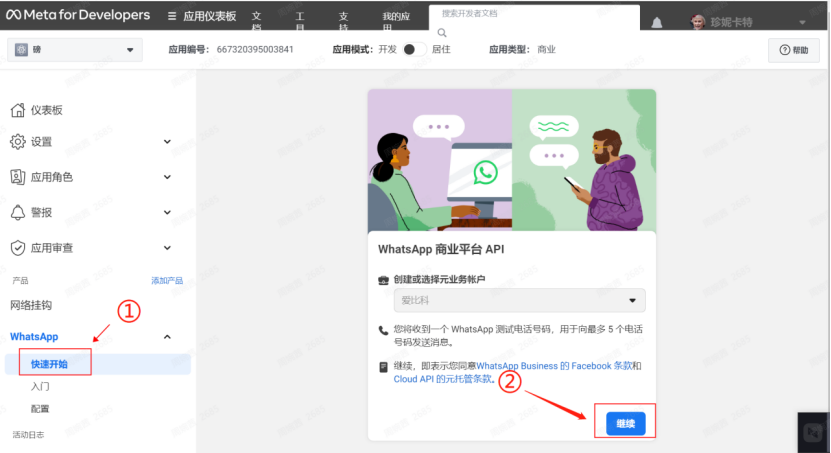The height and width of the screenshot is (453, 831).
Task: Click the WhatsApp 商业平台 API heading
Action: [x=441, y=250]
